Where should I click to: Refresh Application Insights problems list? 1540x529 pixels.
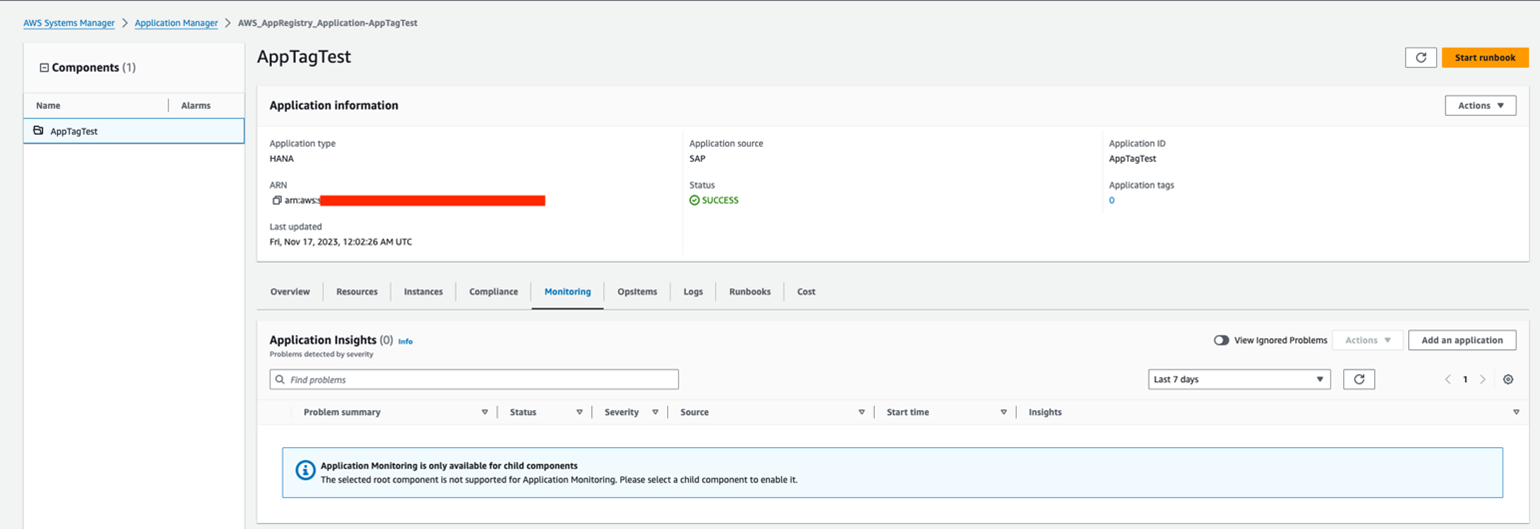coord(1359,379)
